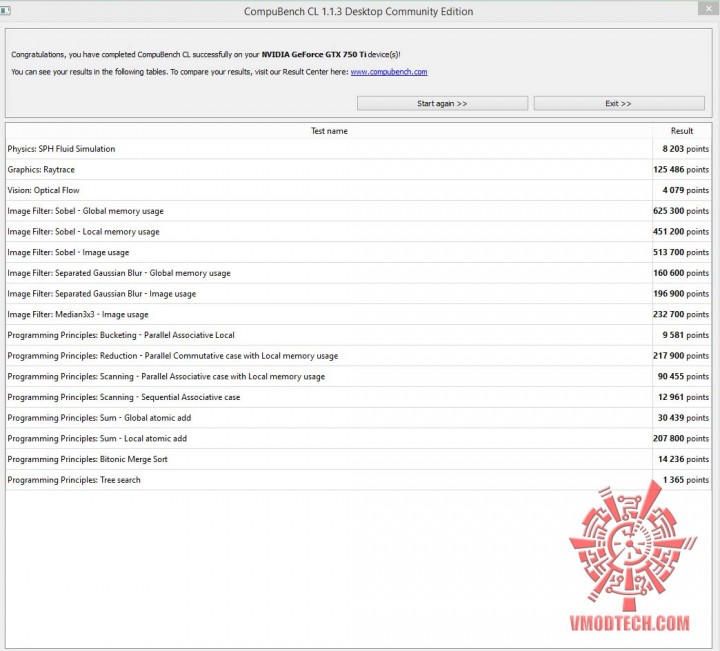Click the 90 455 points result
The height and width of the screenshot is (651, 720).
click(x=683, y=376)
